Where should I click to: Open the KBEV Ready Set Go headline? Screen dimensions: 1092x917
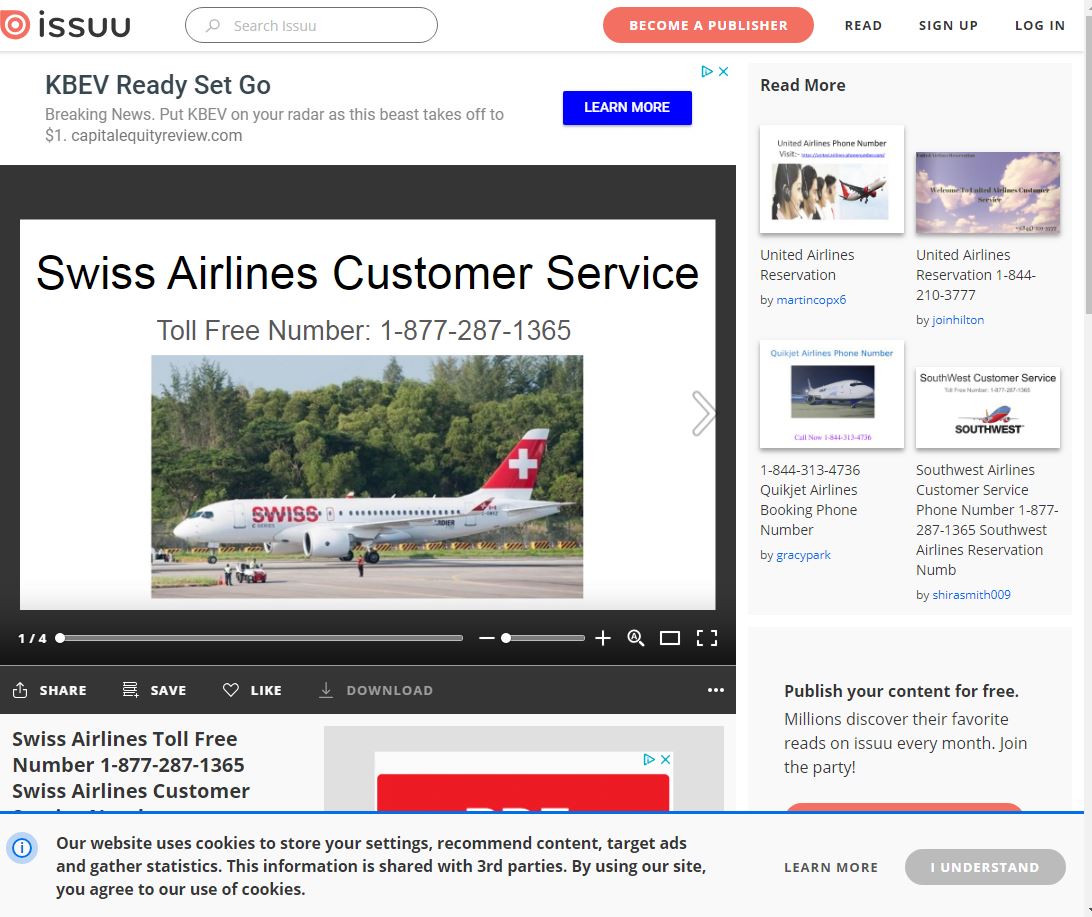[x=157, y=85]
